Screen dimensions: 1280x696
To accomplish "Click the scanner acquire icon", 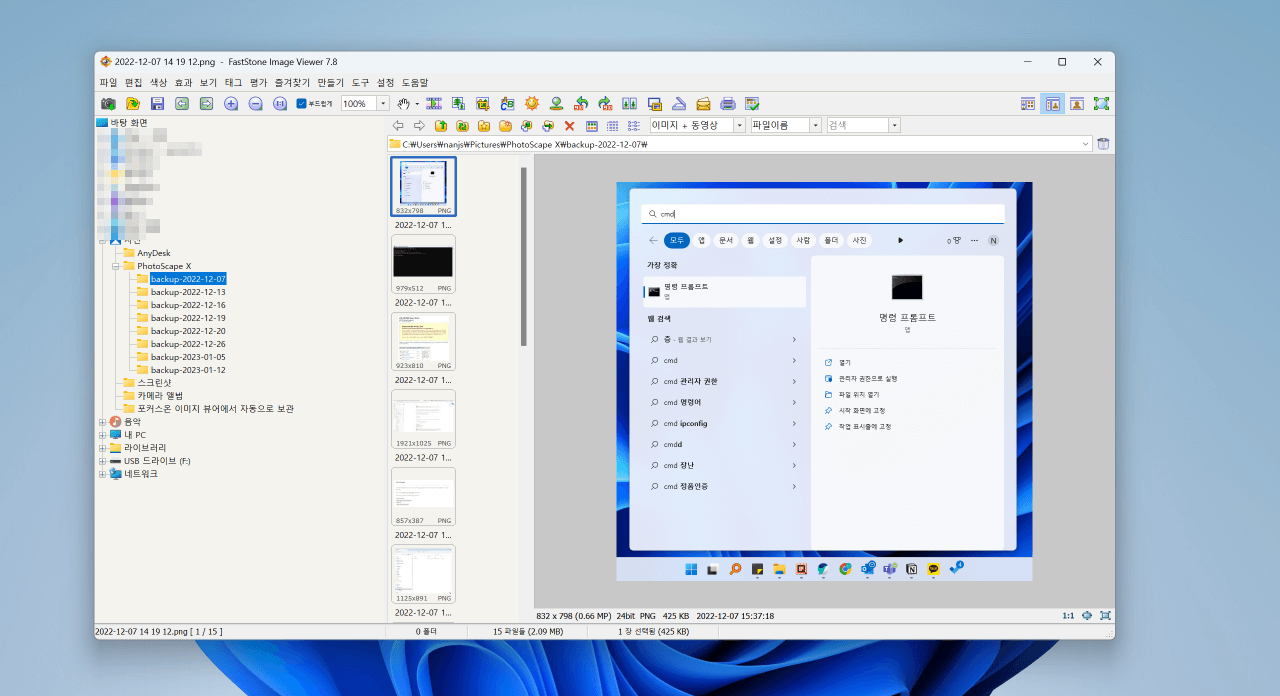I will tap(679, 103).
